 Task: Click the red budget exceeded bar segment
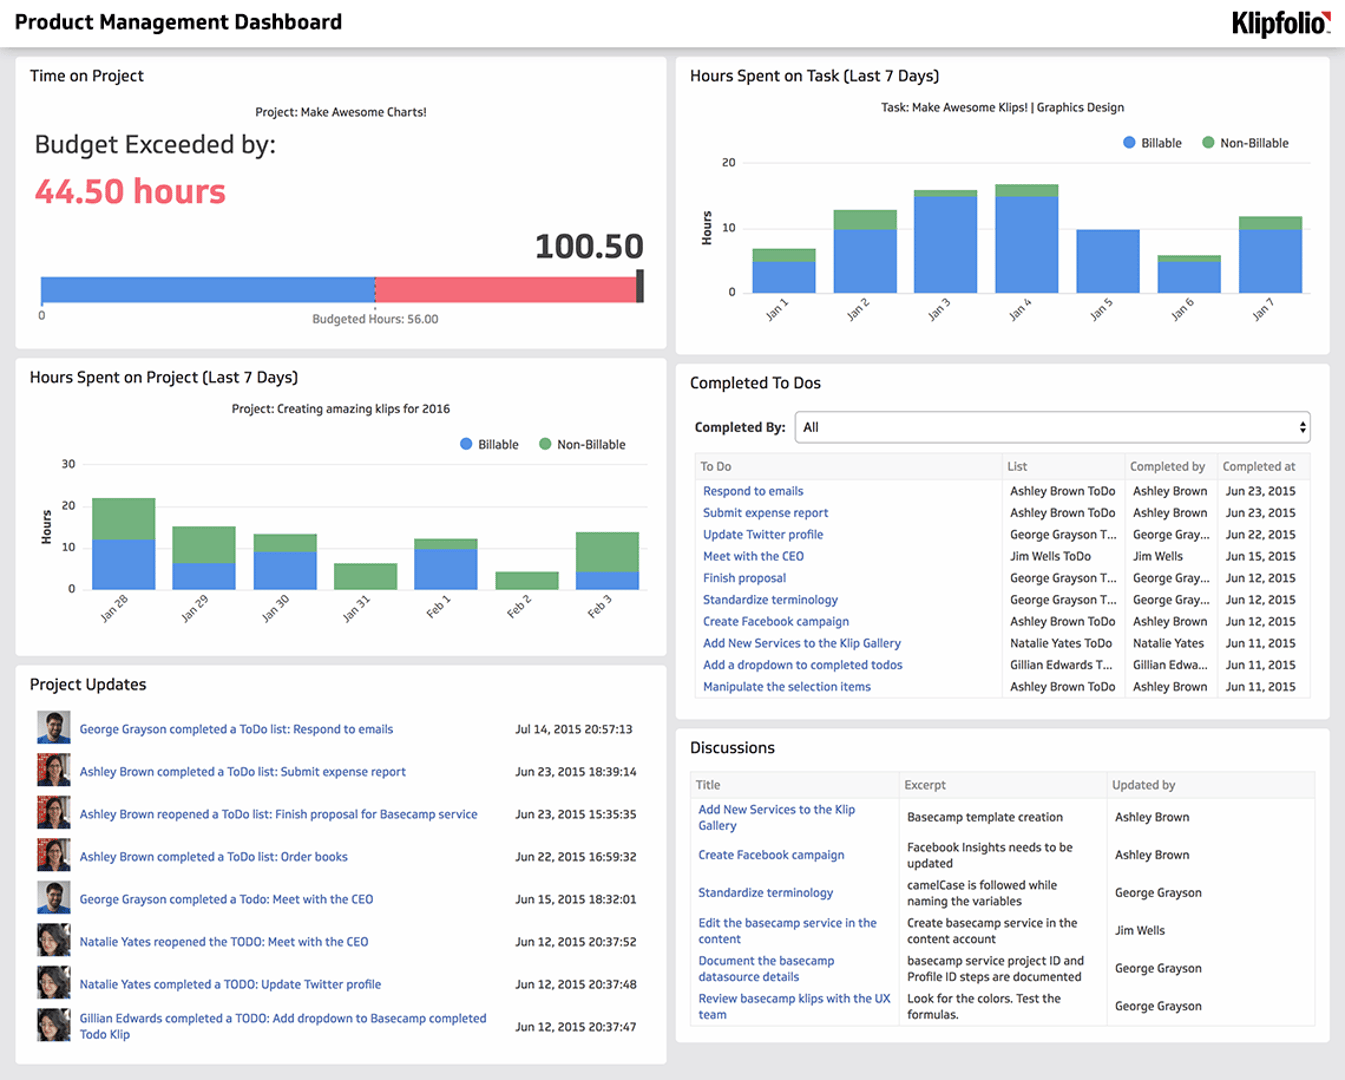click(x=505, y=290)
